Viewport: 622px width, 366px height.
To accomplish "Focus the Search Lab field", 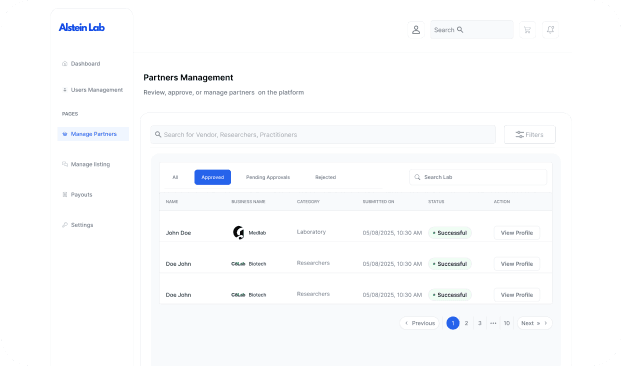I will pyautogui.click(x=478, y=177).
